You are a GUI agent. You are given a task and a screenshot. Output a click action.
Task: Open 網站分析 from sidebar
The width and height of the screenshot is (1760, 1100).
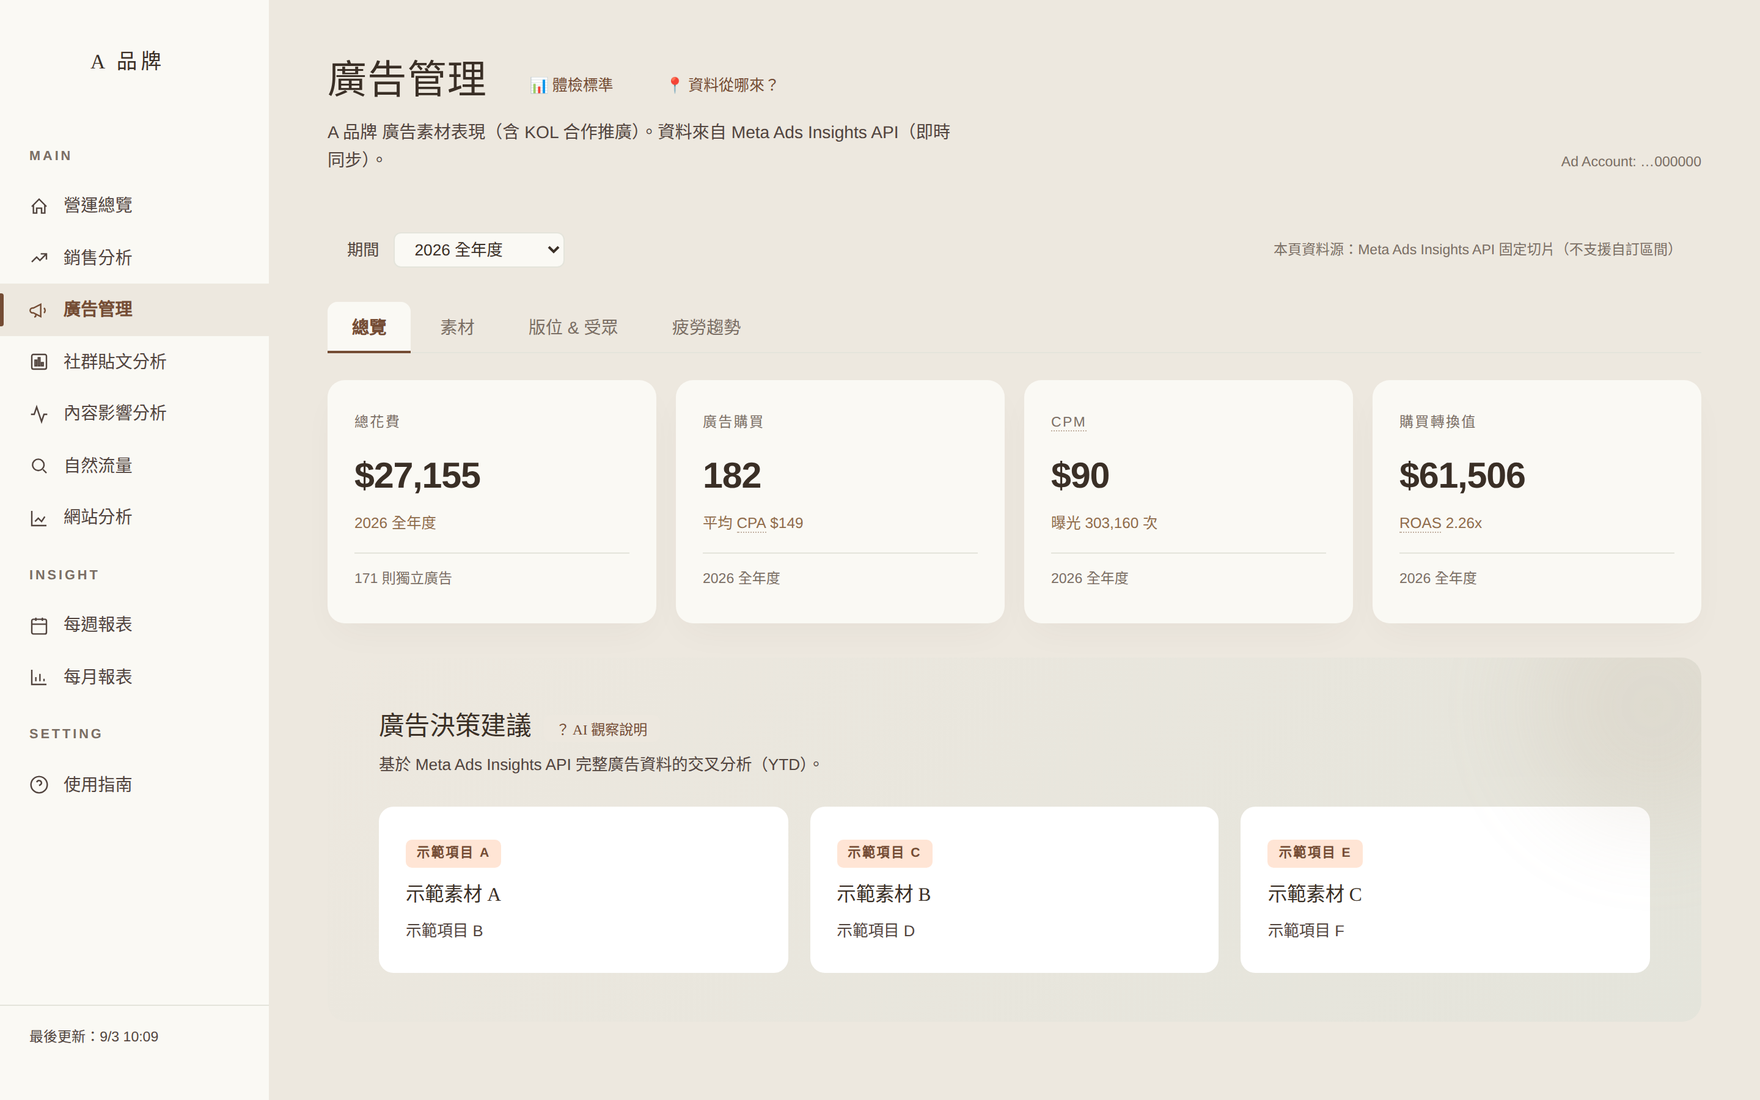[x=134, y=517]
